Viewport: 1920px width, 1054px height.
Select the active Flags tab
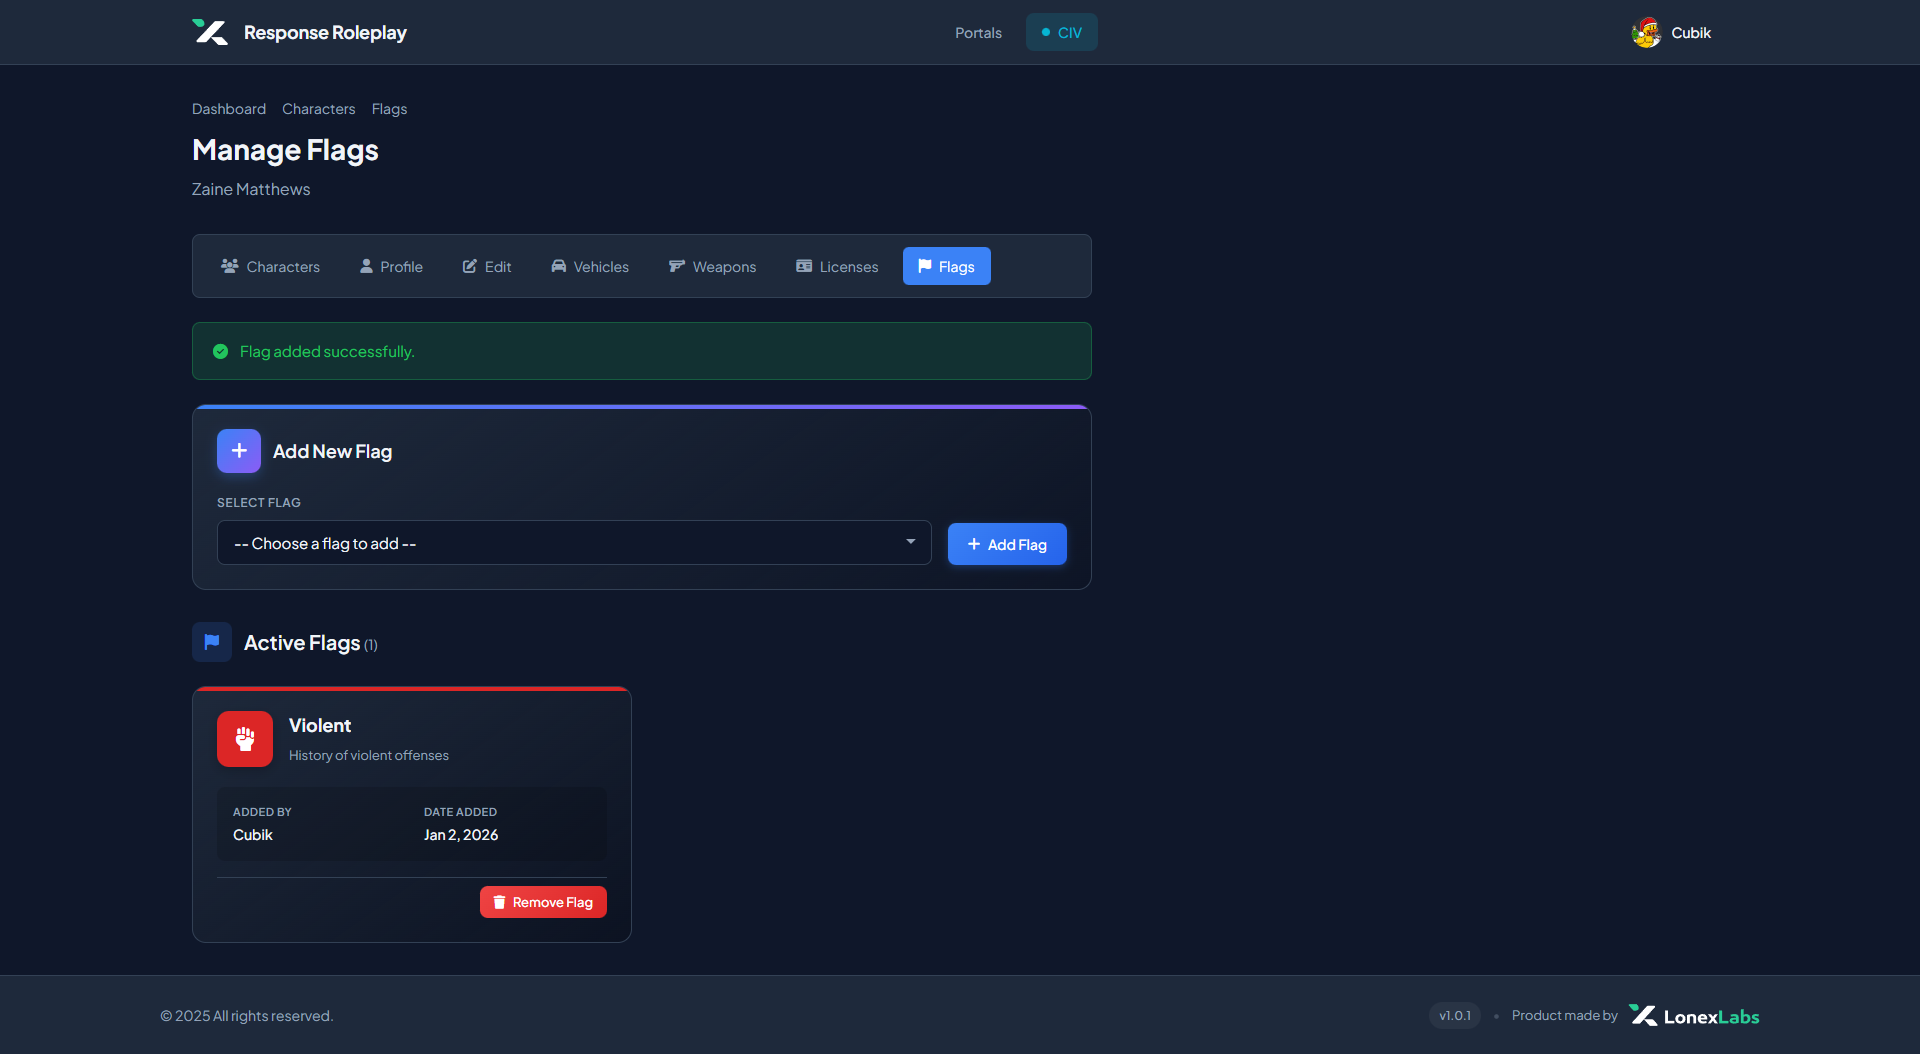[947, 267]
